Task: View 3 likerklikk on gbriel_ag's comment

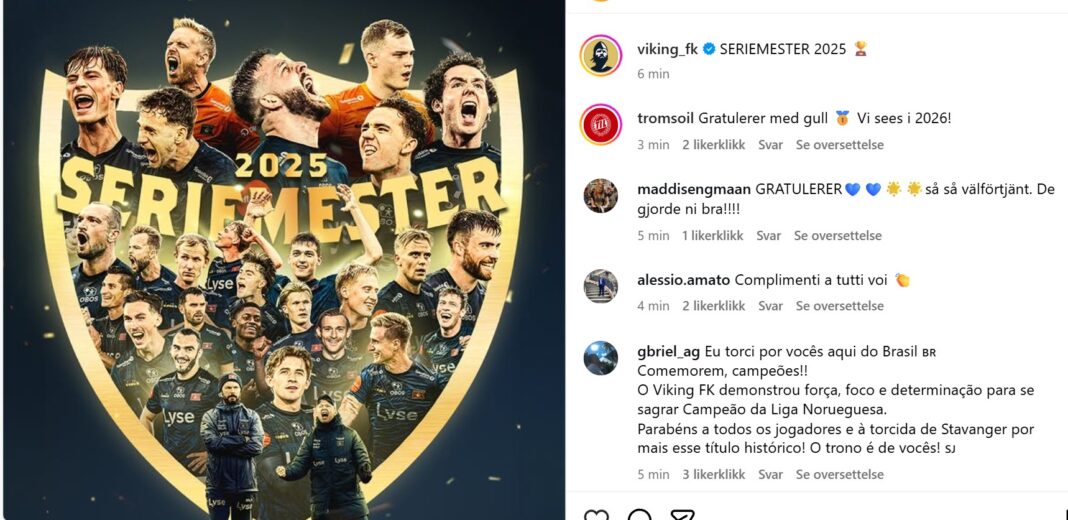Action: coord(713,475)
